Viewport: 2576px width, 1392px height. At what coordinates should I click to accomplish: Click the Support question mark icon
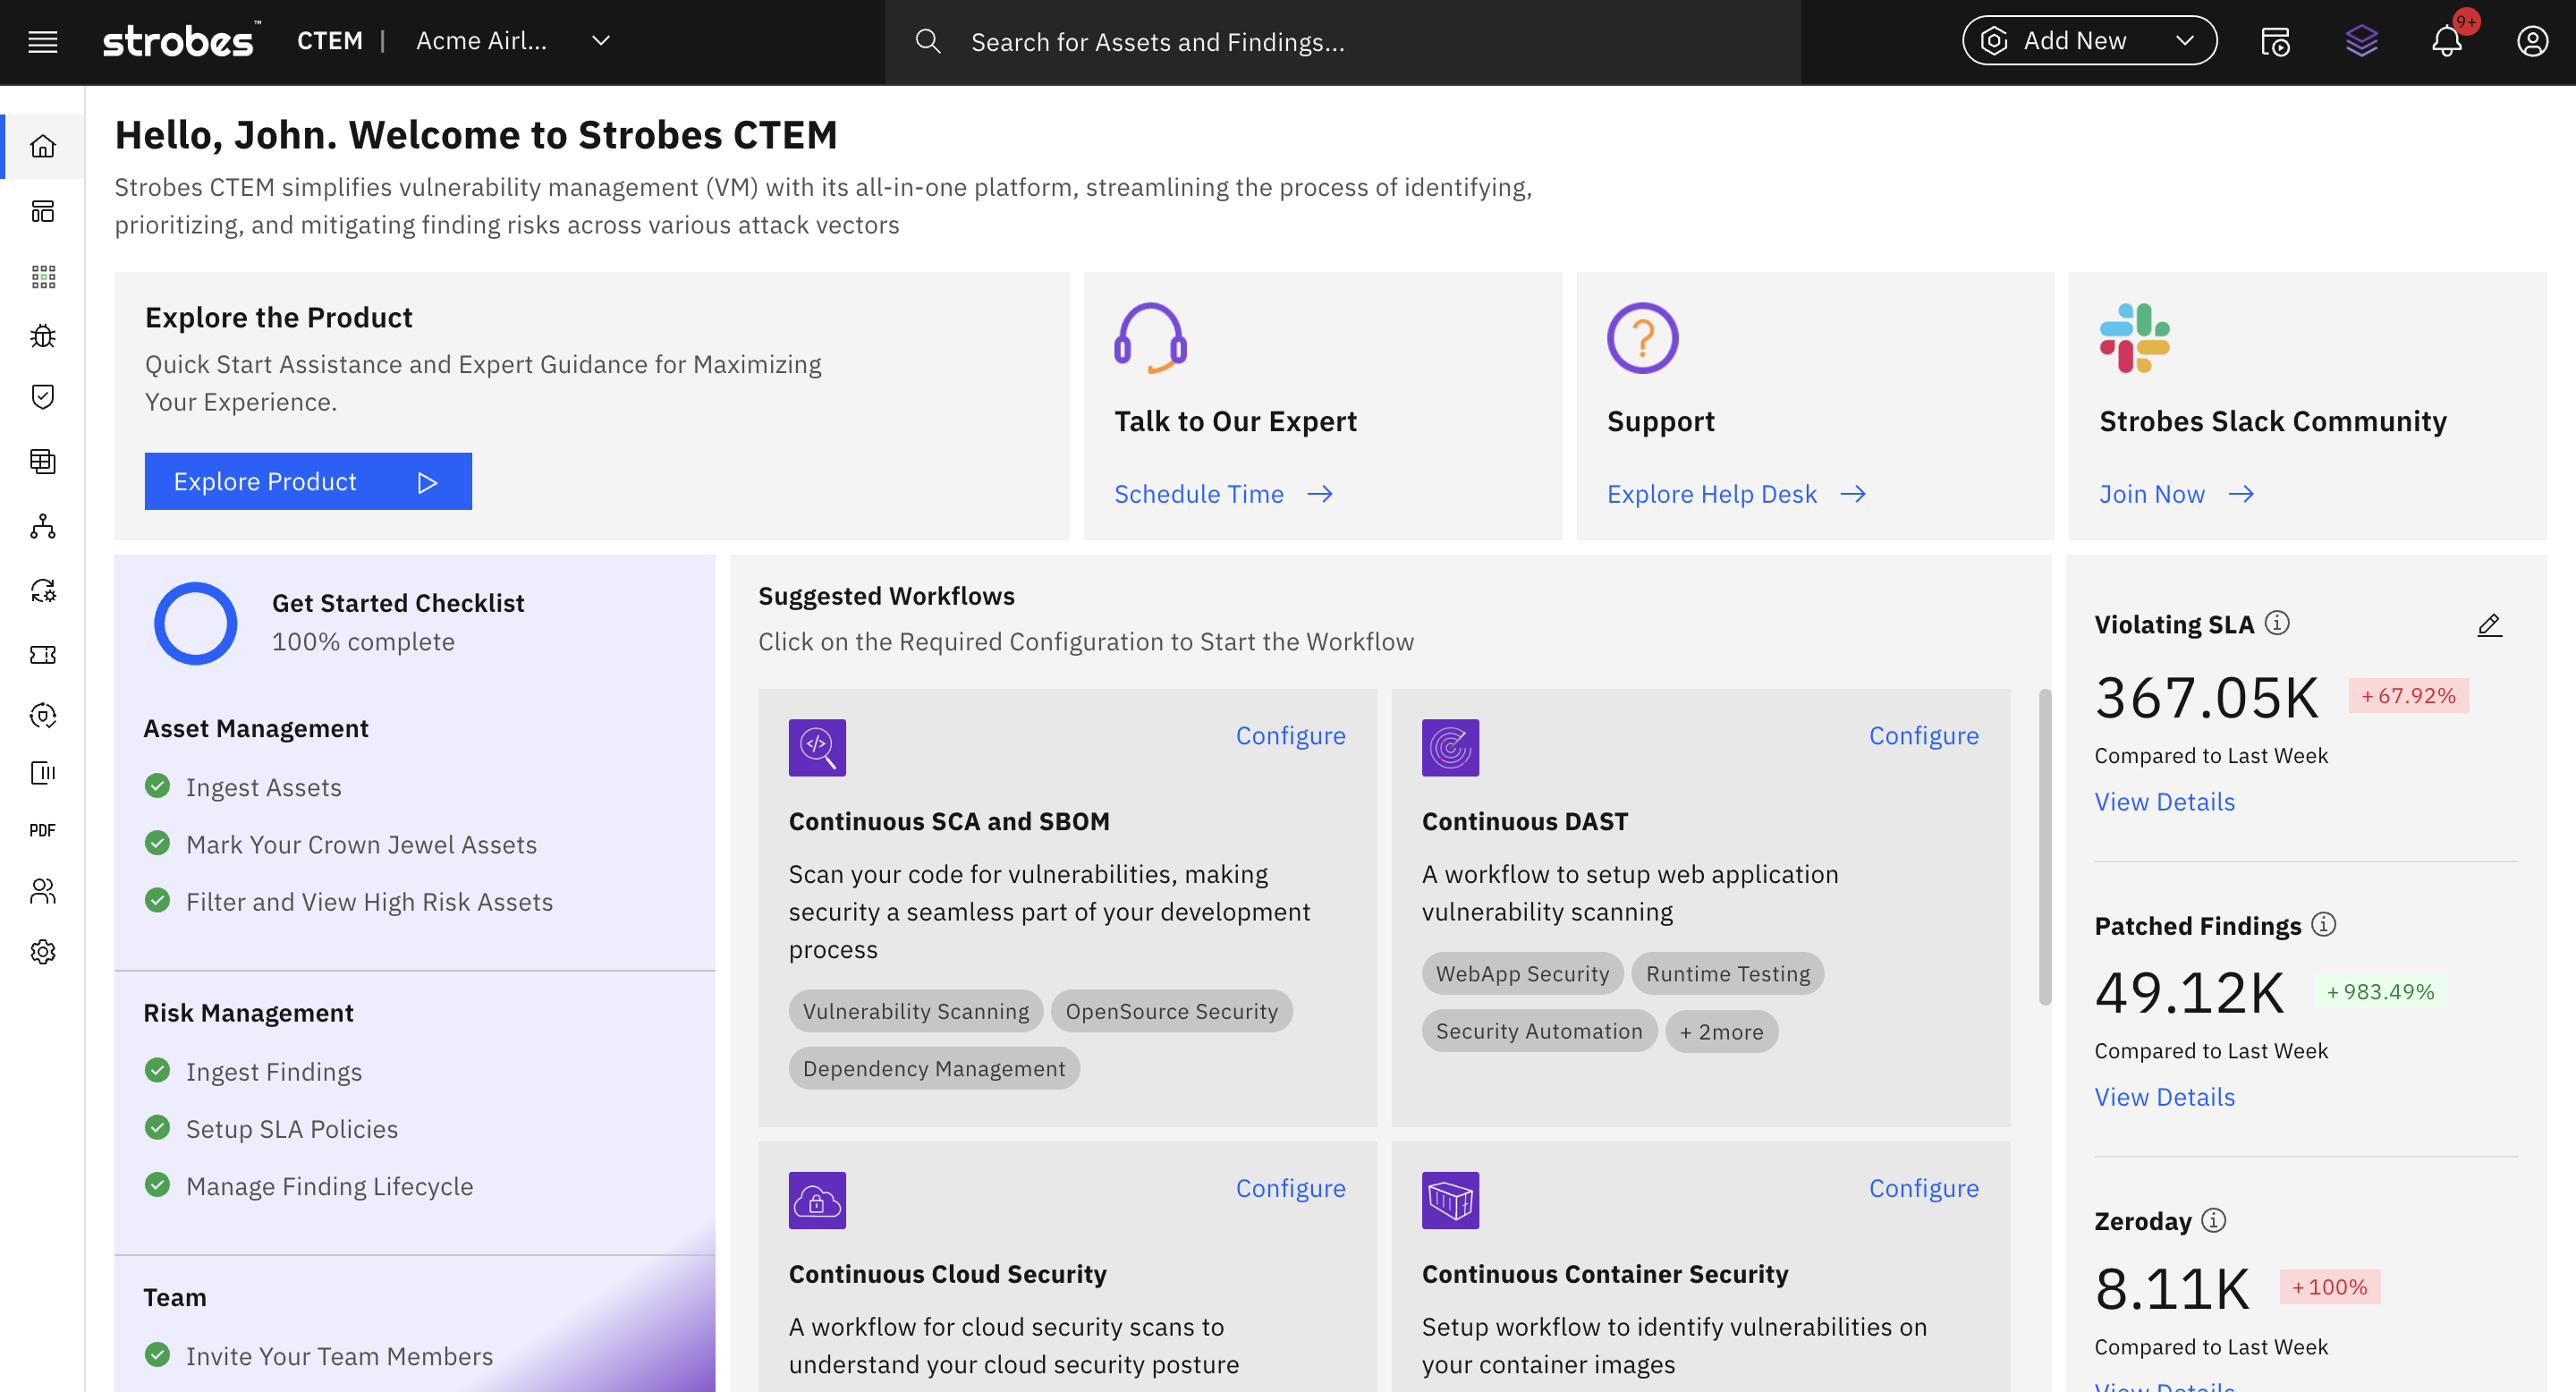pos(1642,338)
